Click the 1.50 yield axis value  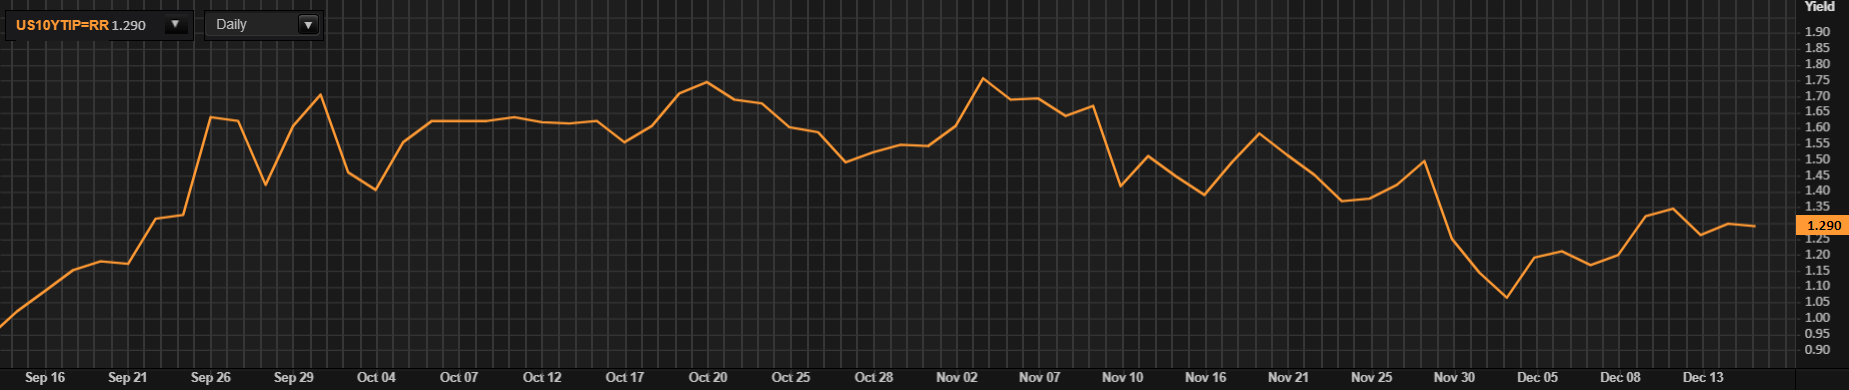tap(1817, 159)
